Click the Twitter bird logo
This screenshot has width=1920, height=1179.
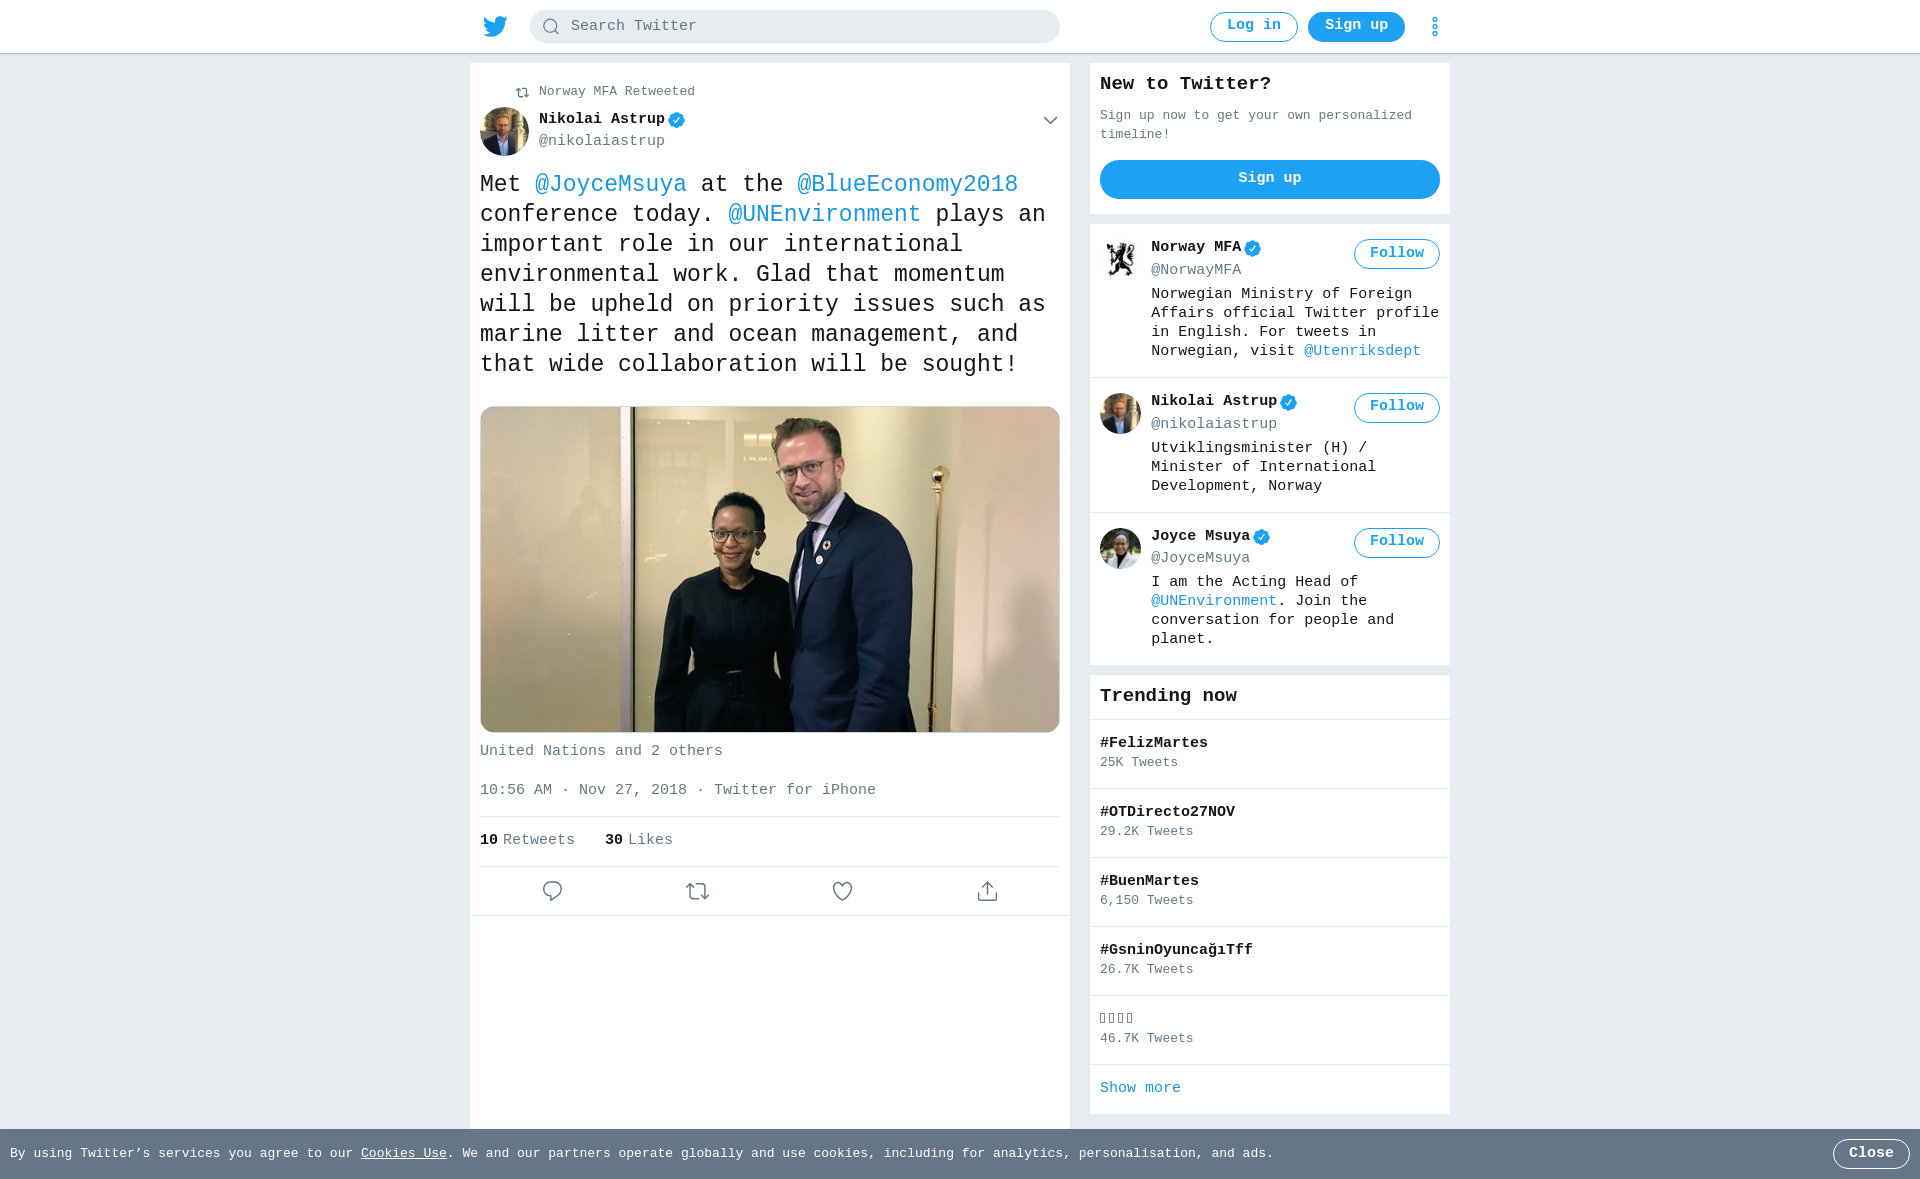[x=495, y=26]
